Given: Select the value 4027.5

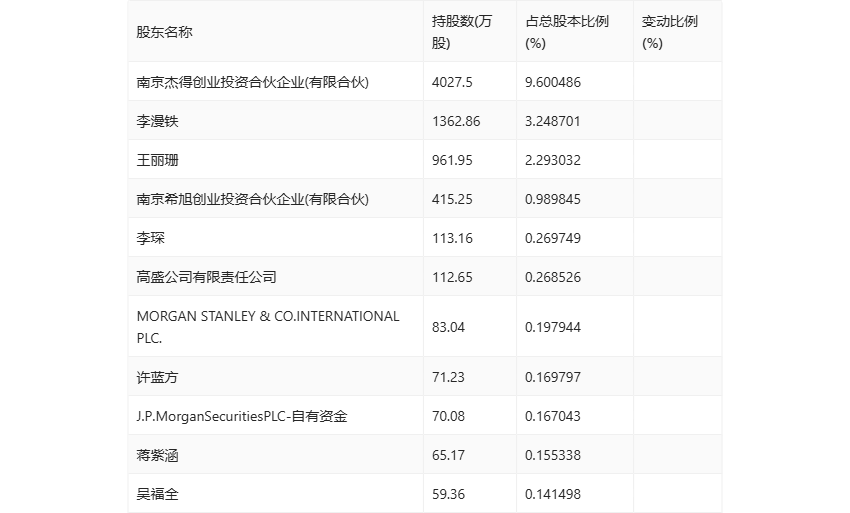Looking at the screenshot, I should (452, 82).
